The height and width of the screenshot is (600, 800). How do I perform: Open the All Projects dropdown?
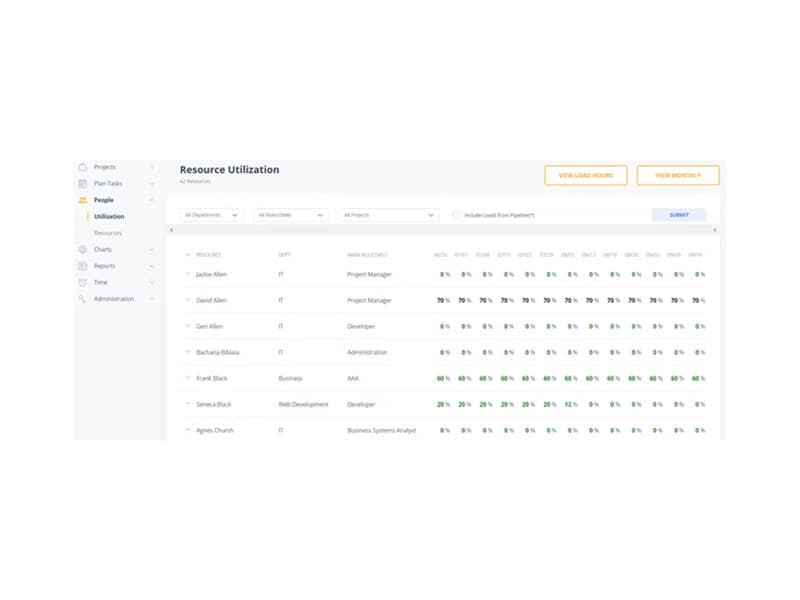coord(388,215)
